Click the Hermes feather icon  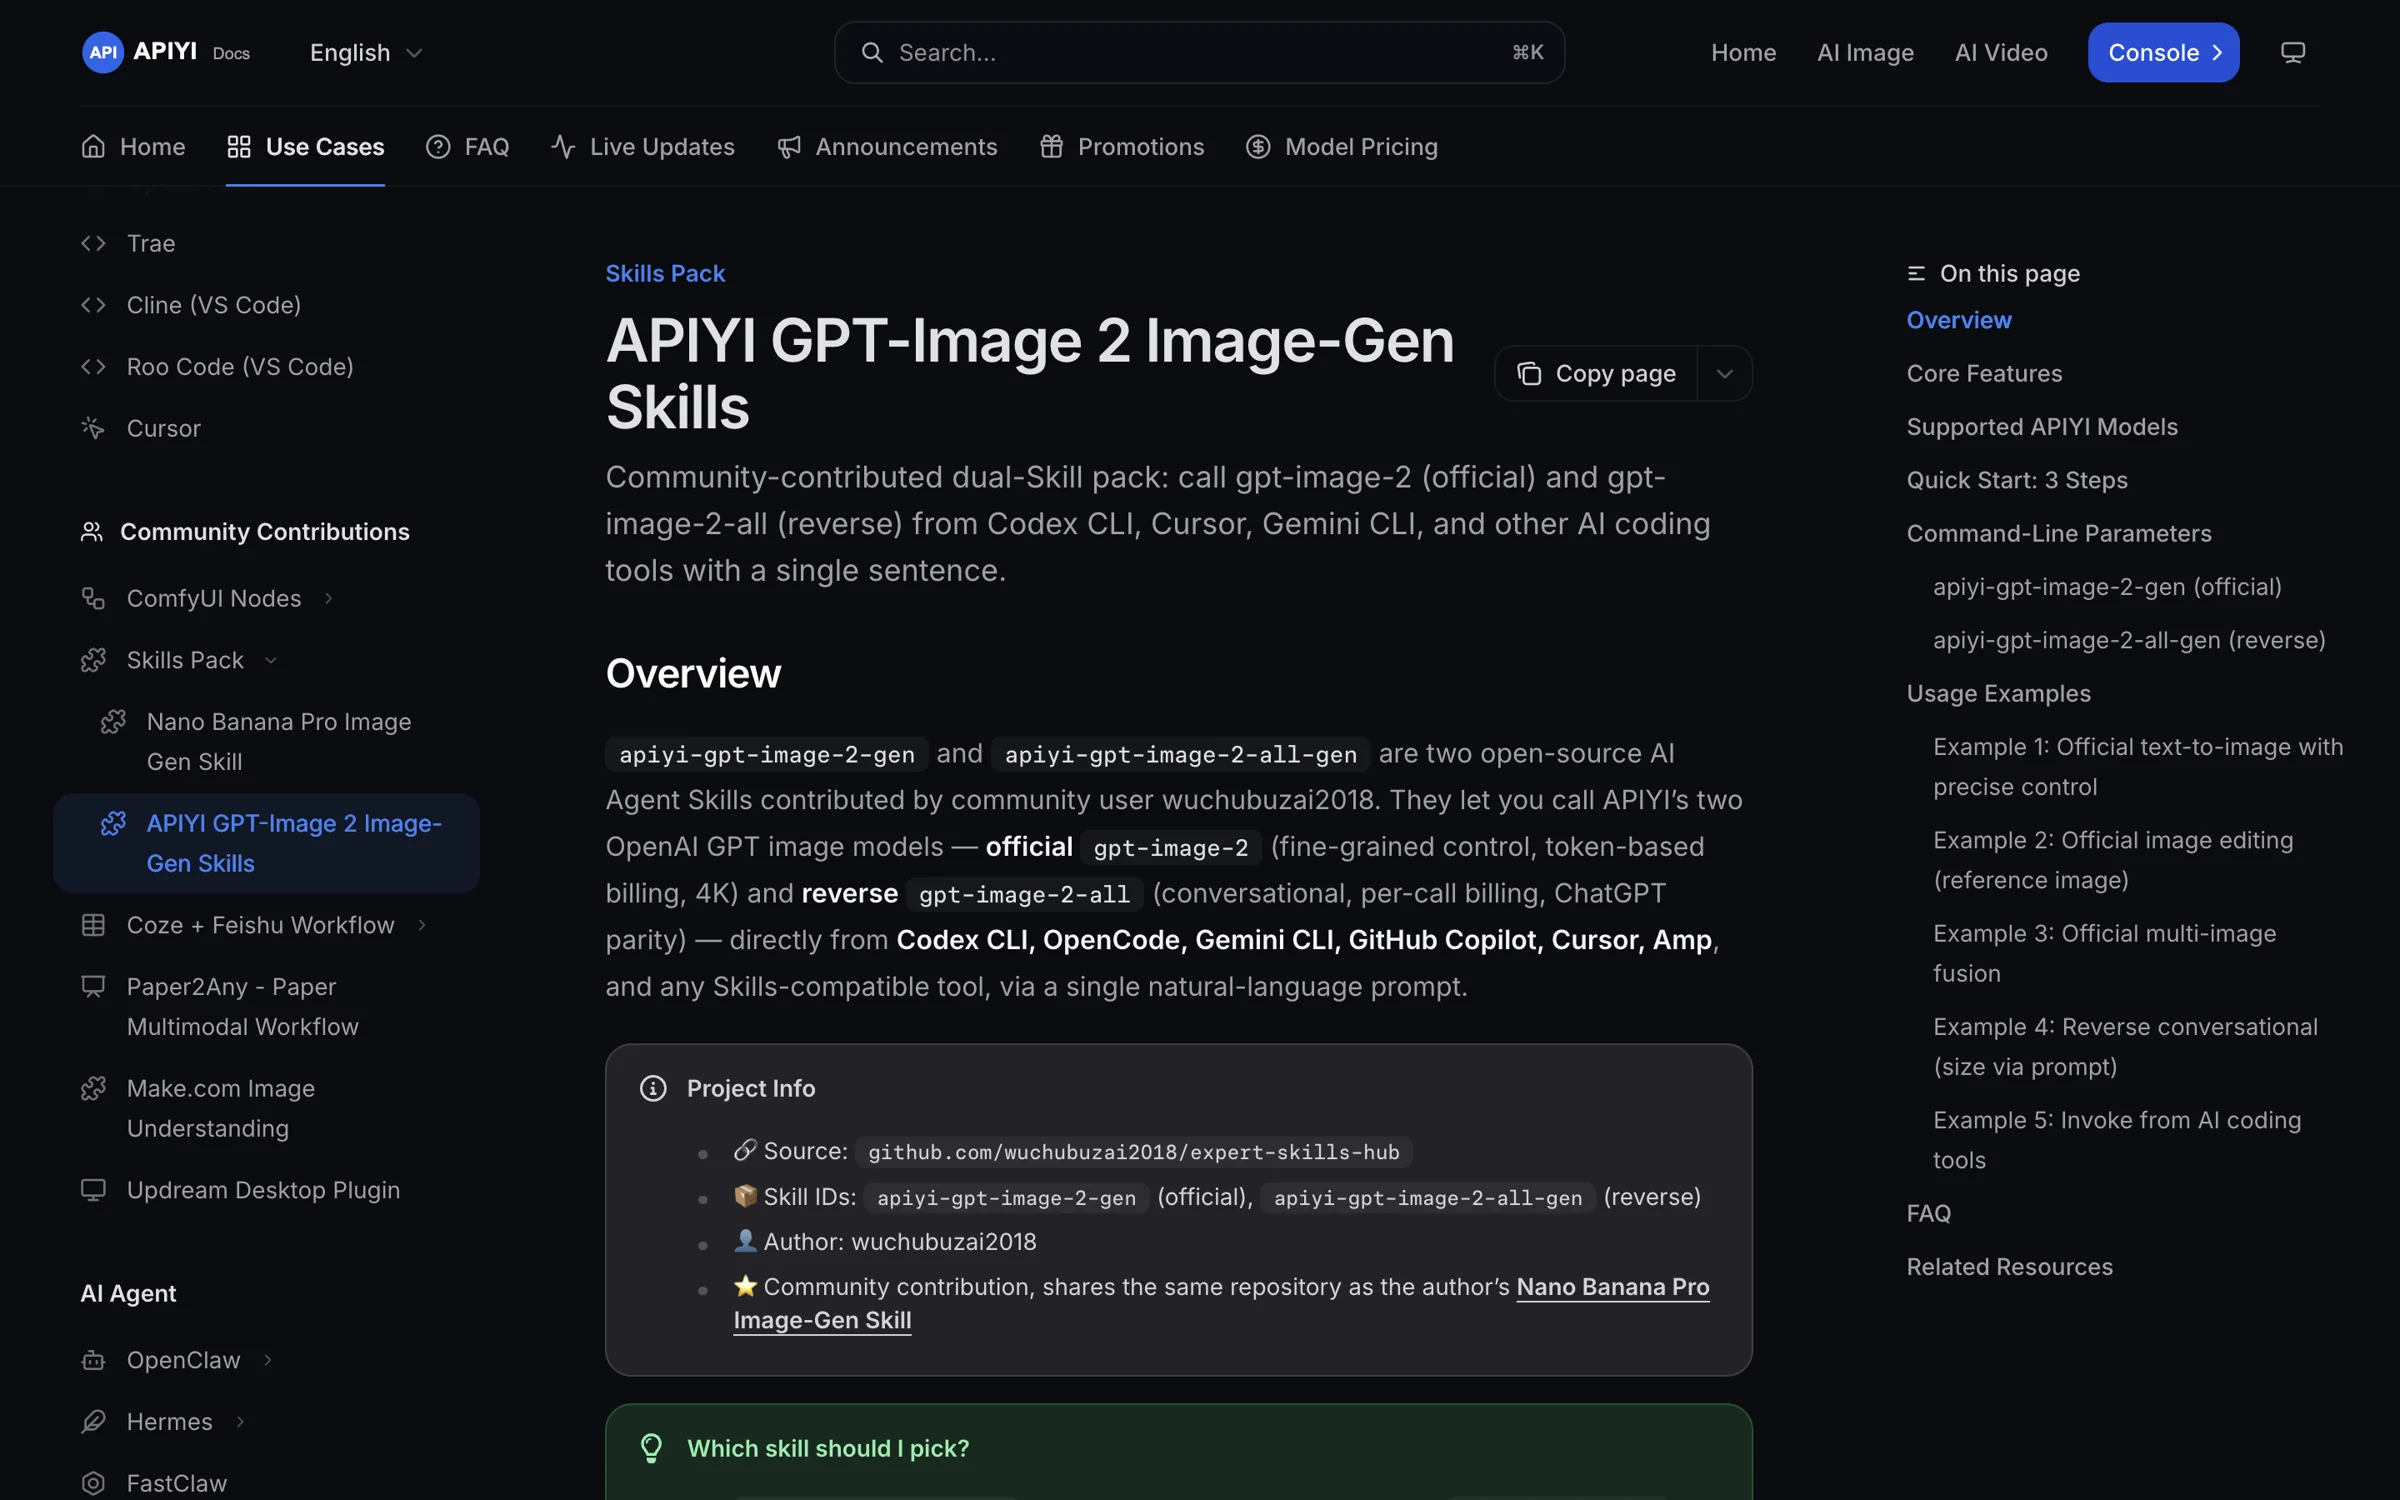pos(93,1422)
